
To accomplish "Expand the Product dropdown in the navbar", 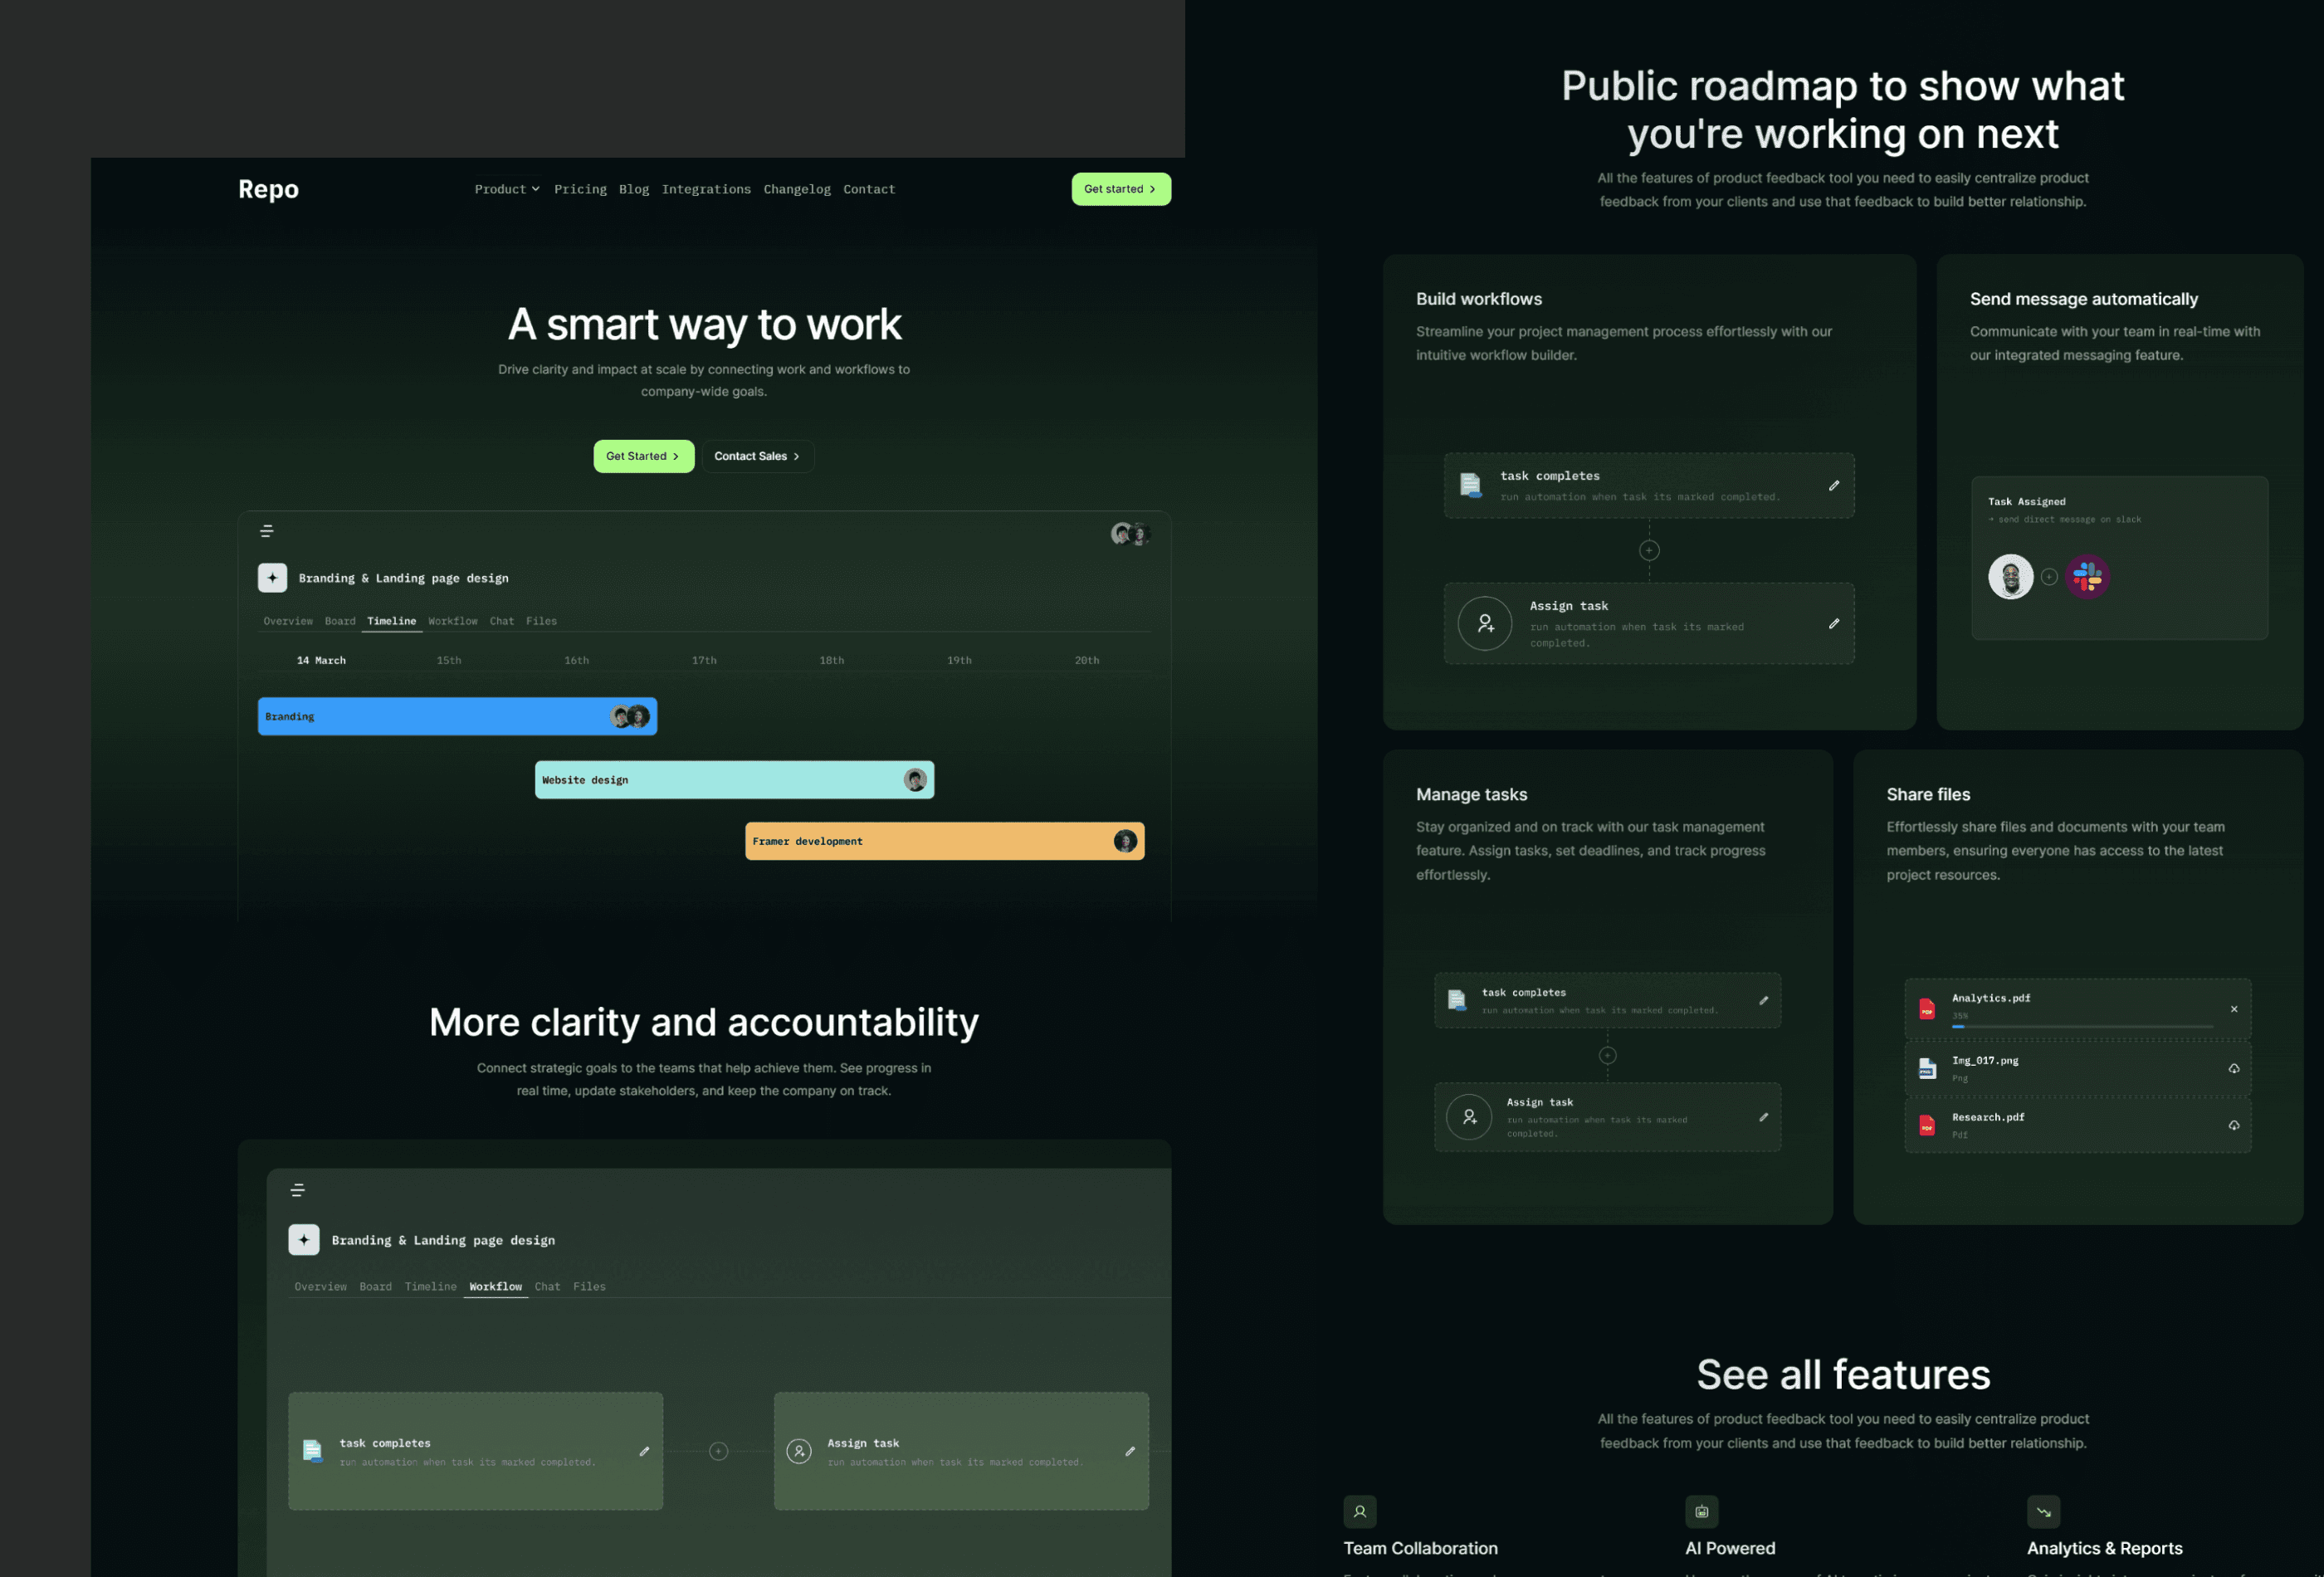I will [507, 189].
